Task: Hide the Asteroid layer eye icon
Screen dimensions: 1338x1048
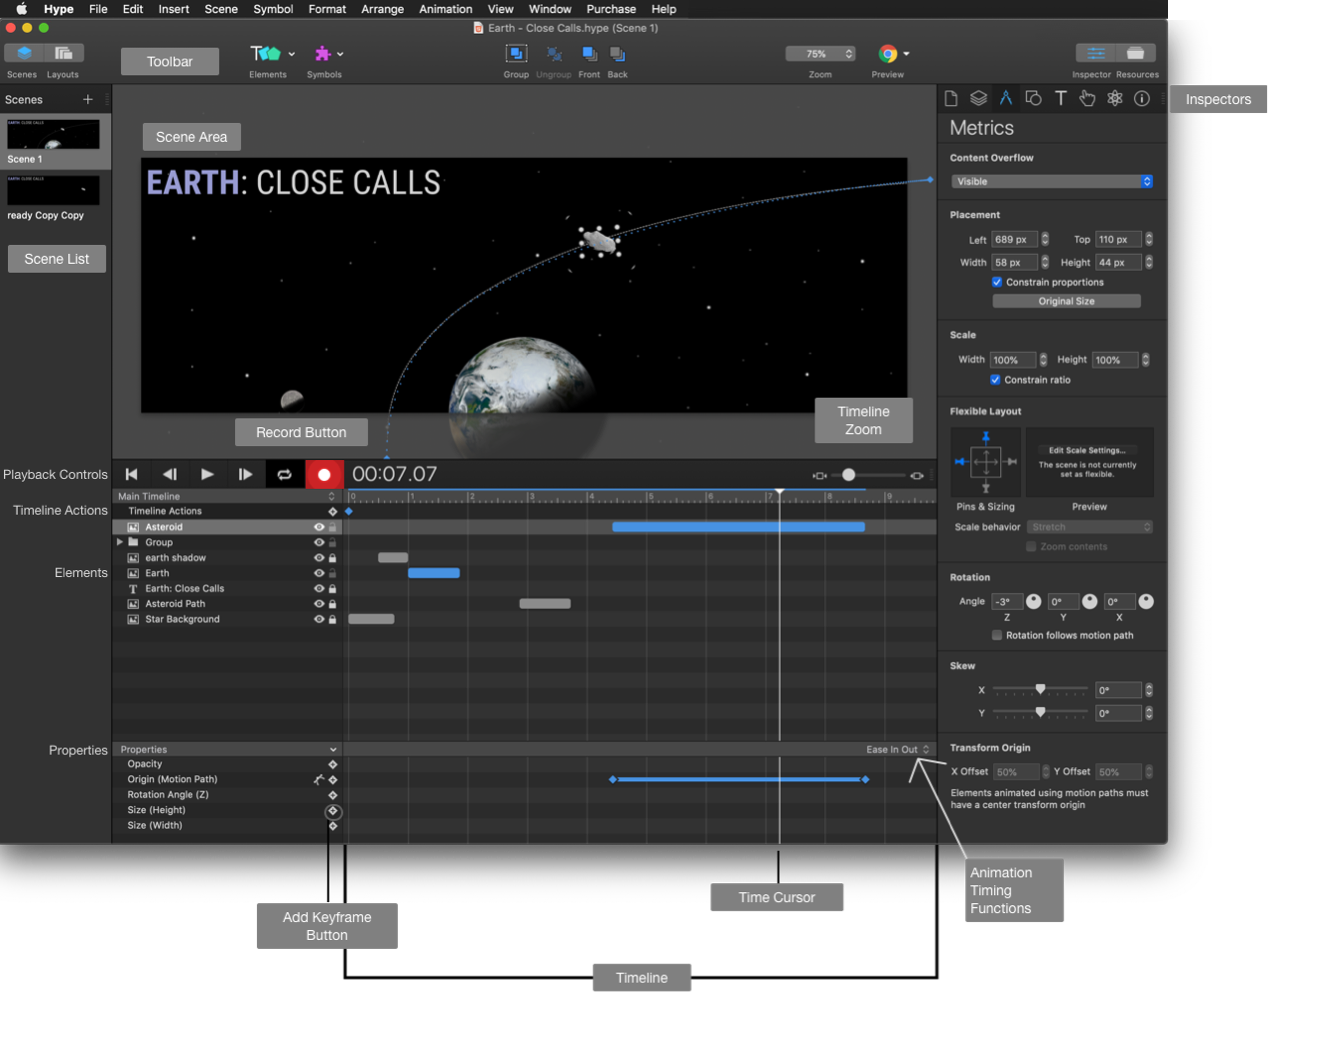Action: click(x=319, y=527)
